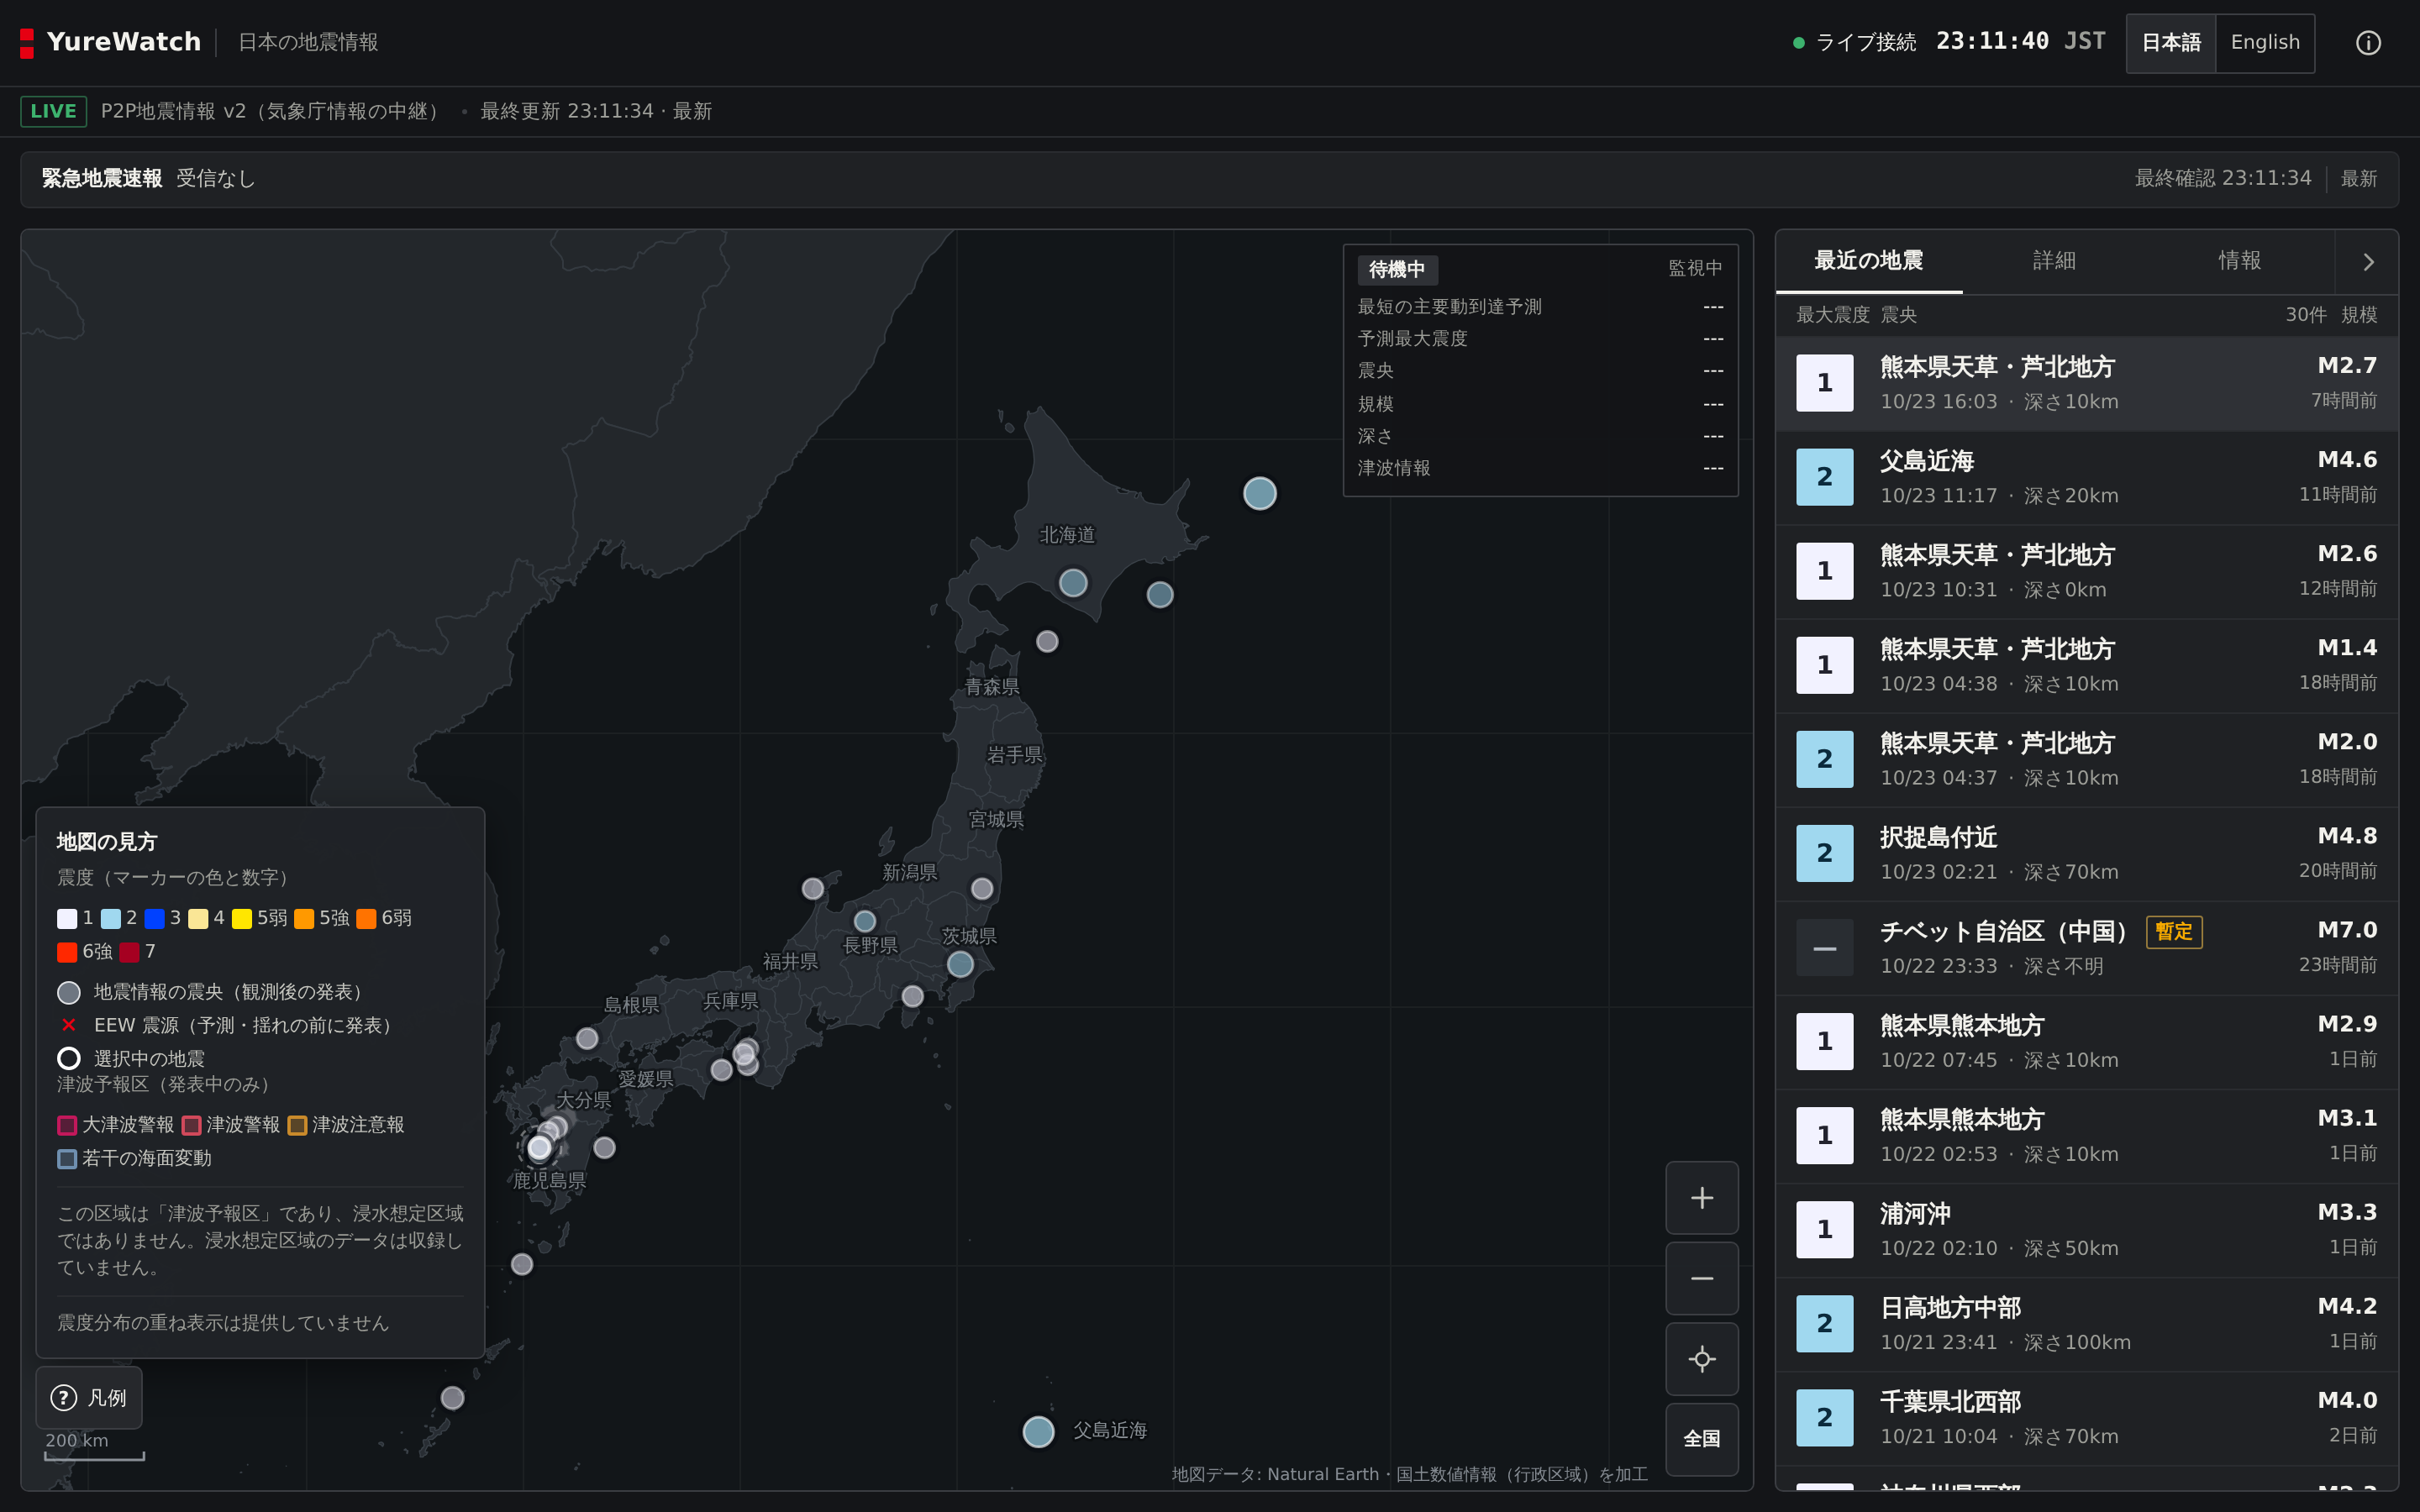The height and width of the screenshot is (1512, 2420).
Task: Select the 最近の地震 tab
Action: (1868, 261)
